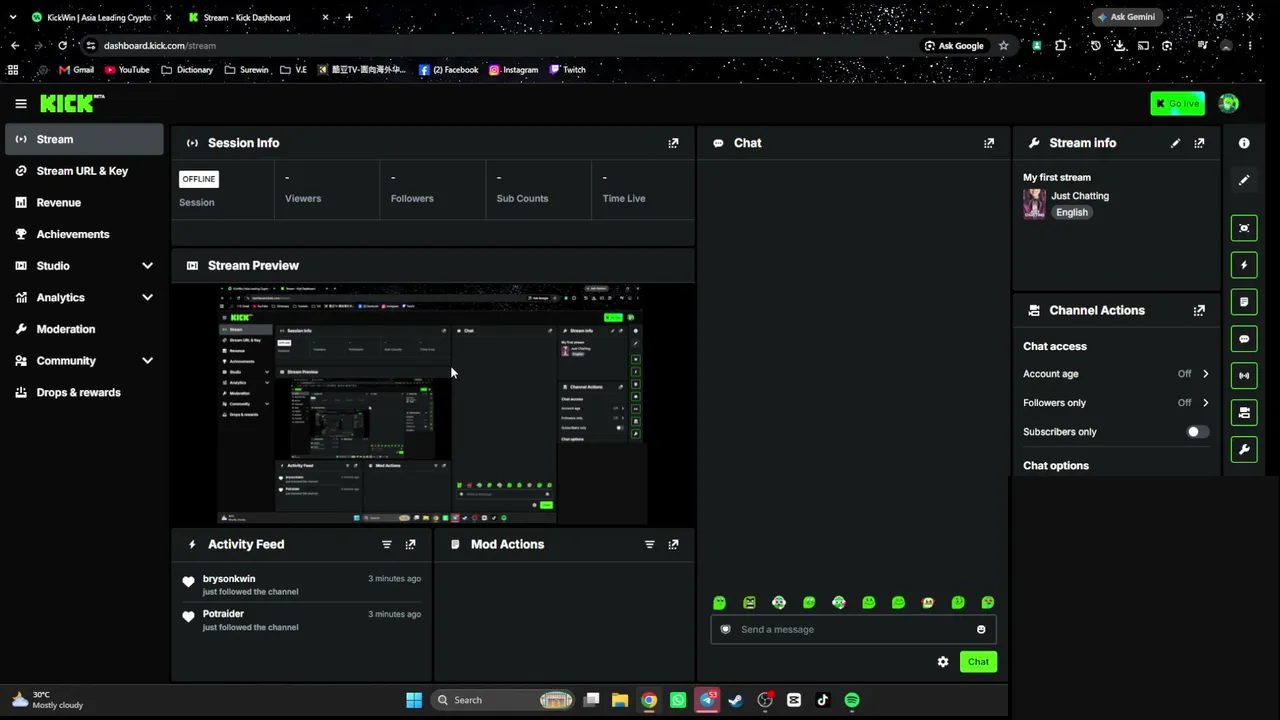Open the Windows Start menu
The image size is (1280, 720).
tap(414, 700)
